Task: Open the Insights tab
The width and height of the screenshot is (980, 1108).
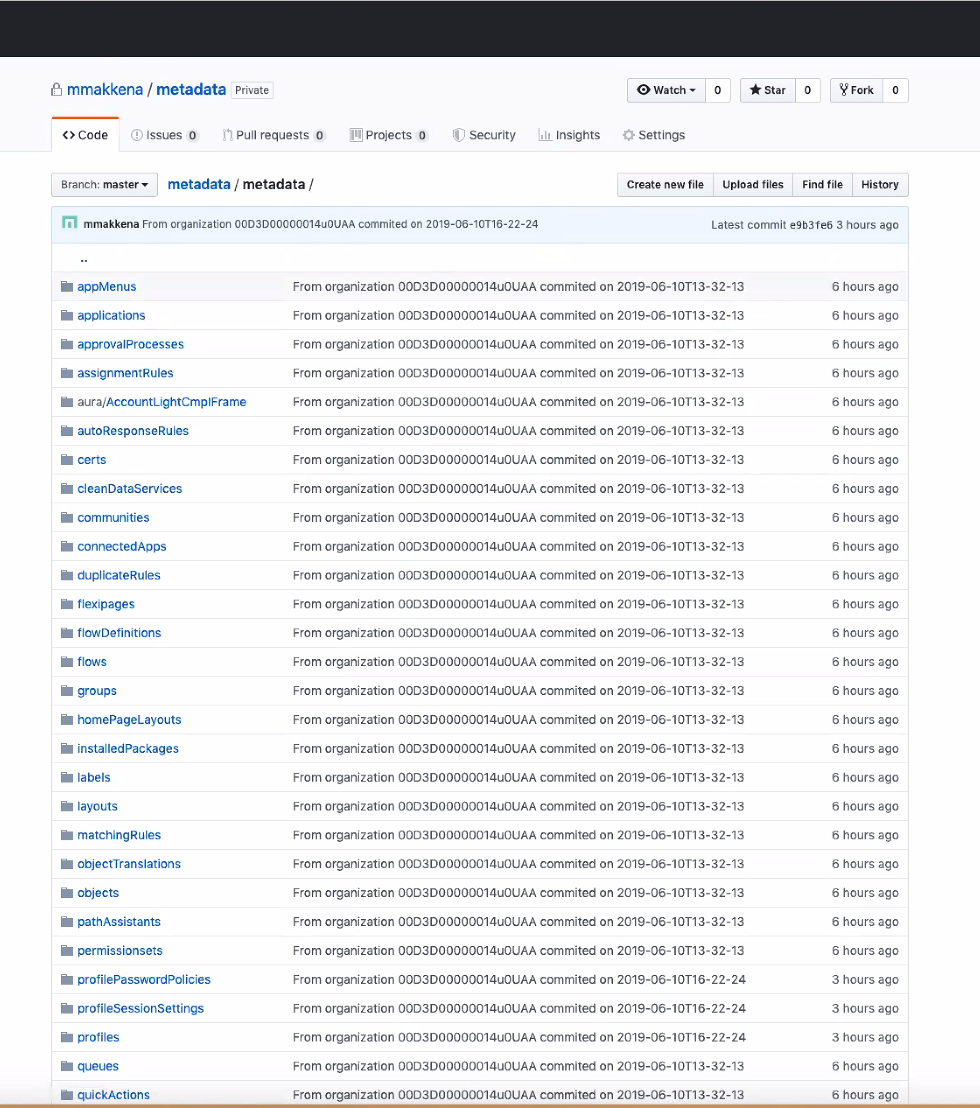Action: [569, 135]
